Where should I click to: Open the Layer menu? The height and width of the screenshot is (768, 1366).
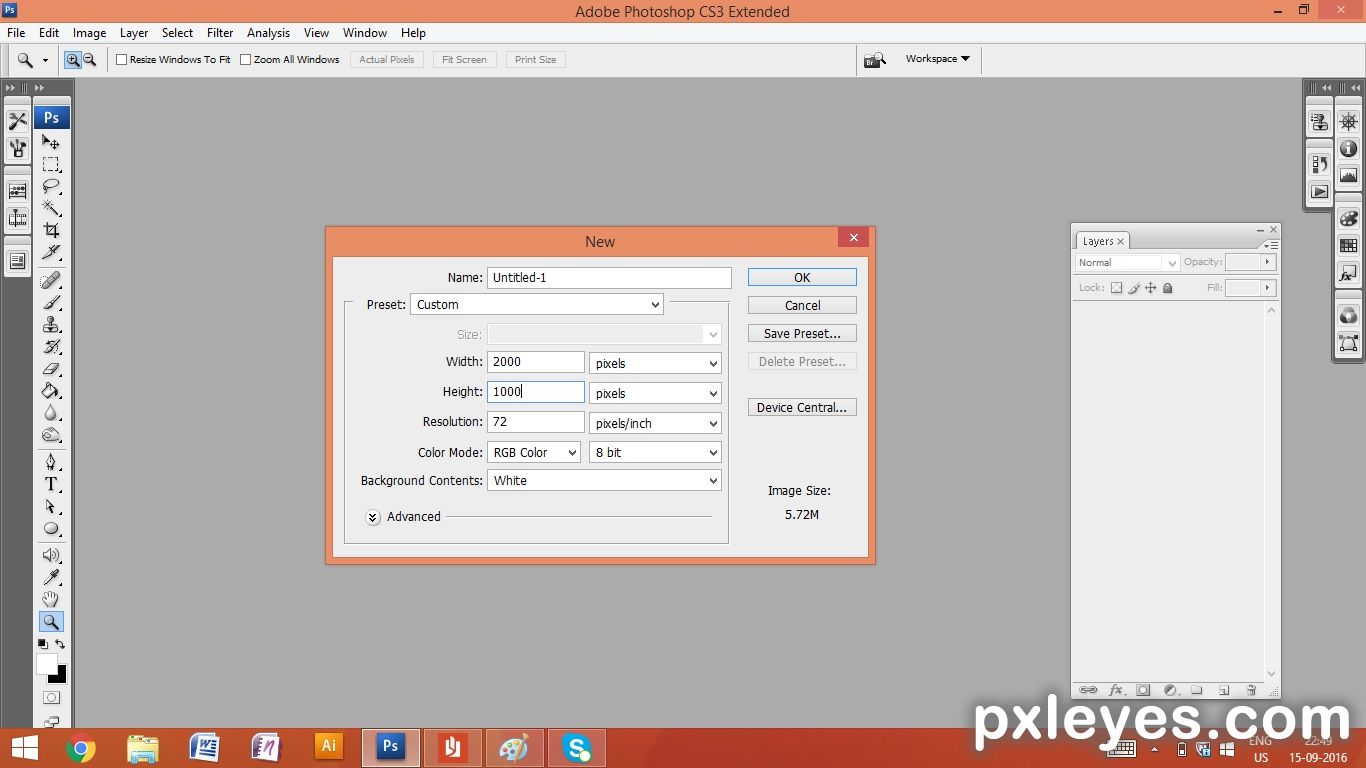tap(134, 33)
